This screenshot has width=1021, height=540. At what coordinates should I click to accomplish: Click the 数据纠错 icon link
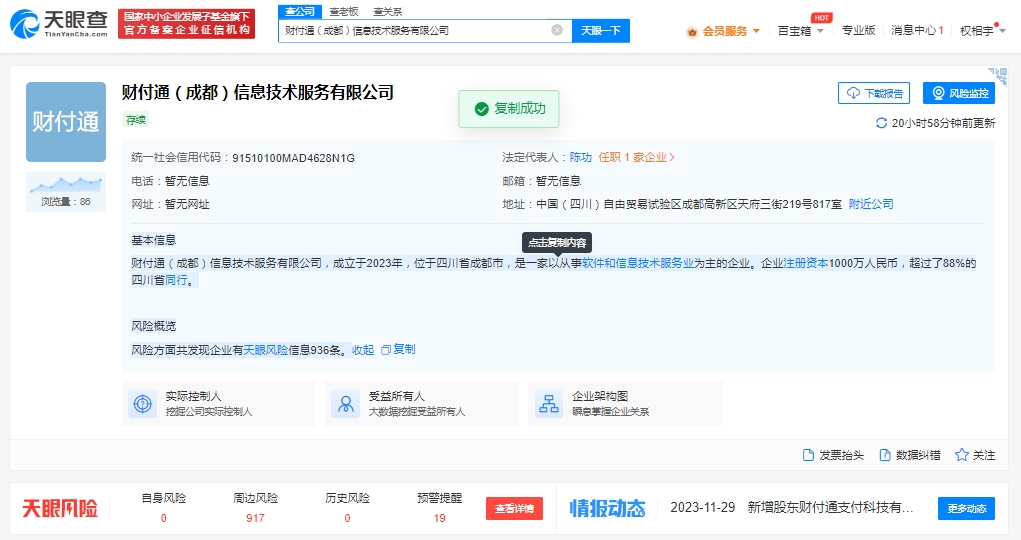[910, 455]
